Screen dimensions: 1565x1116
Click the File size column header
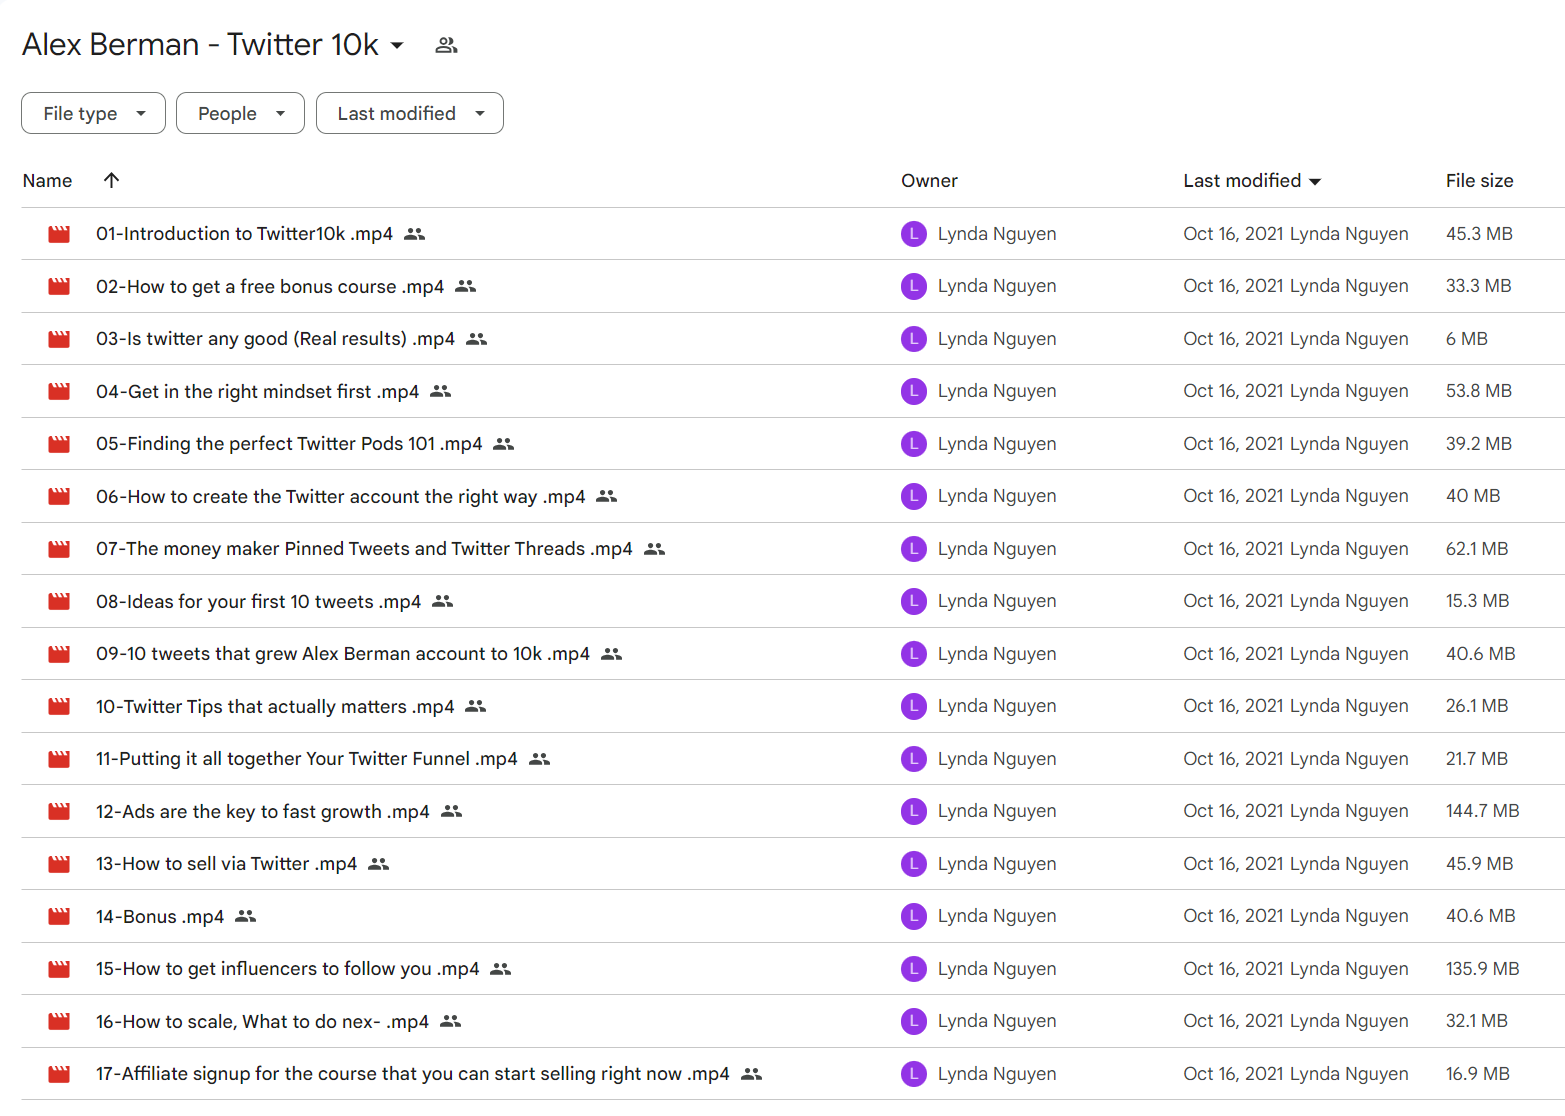(1479, 181)
